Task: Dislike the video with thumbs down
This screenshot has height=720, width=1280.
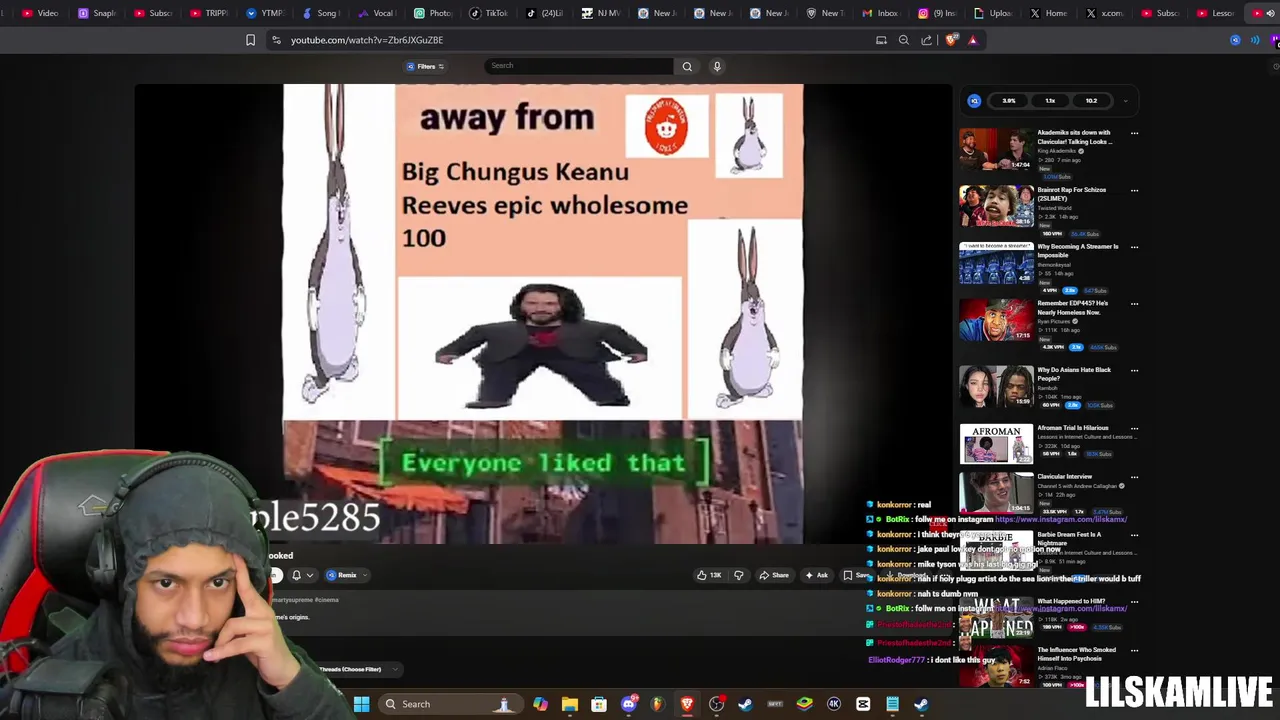Action: (739, 575)
